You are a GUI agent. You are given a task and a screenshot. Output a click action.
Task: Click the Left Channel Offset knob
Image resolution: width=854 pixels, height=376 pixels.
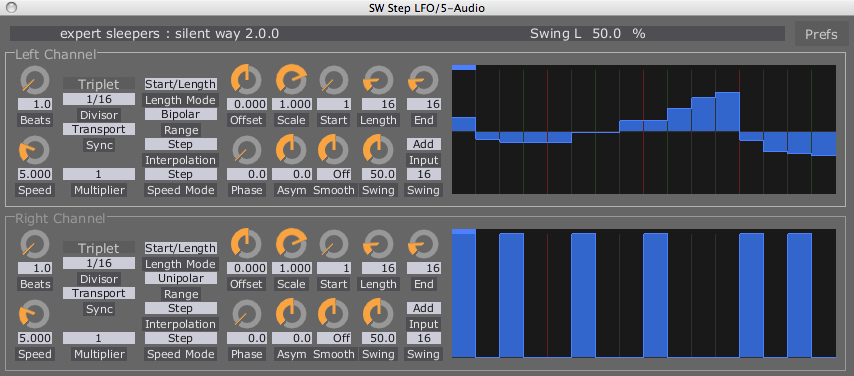click(x=246, y=80)
